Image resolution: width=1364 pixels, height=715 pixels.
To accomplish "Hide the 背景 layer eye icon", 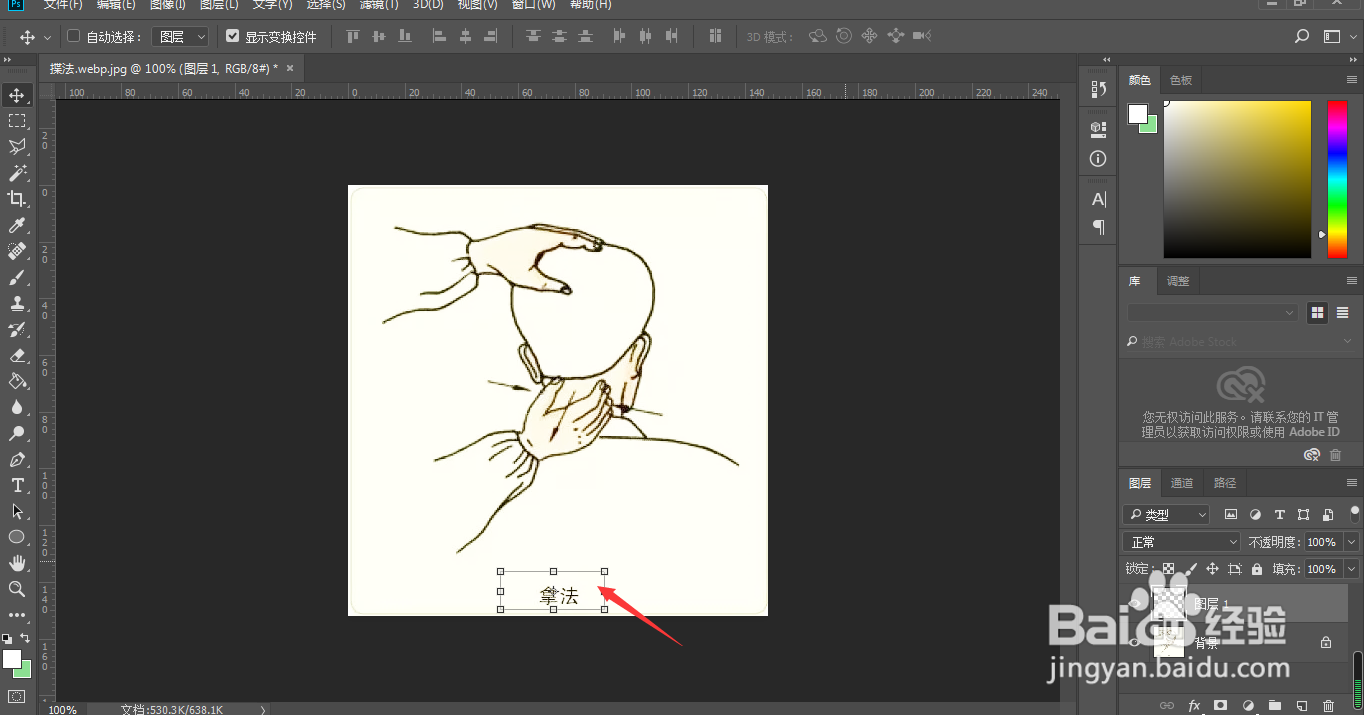I will pyautogui.click(x=1134, y=642).
